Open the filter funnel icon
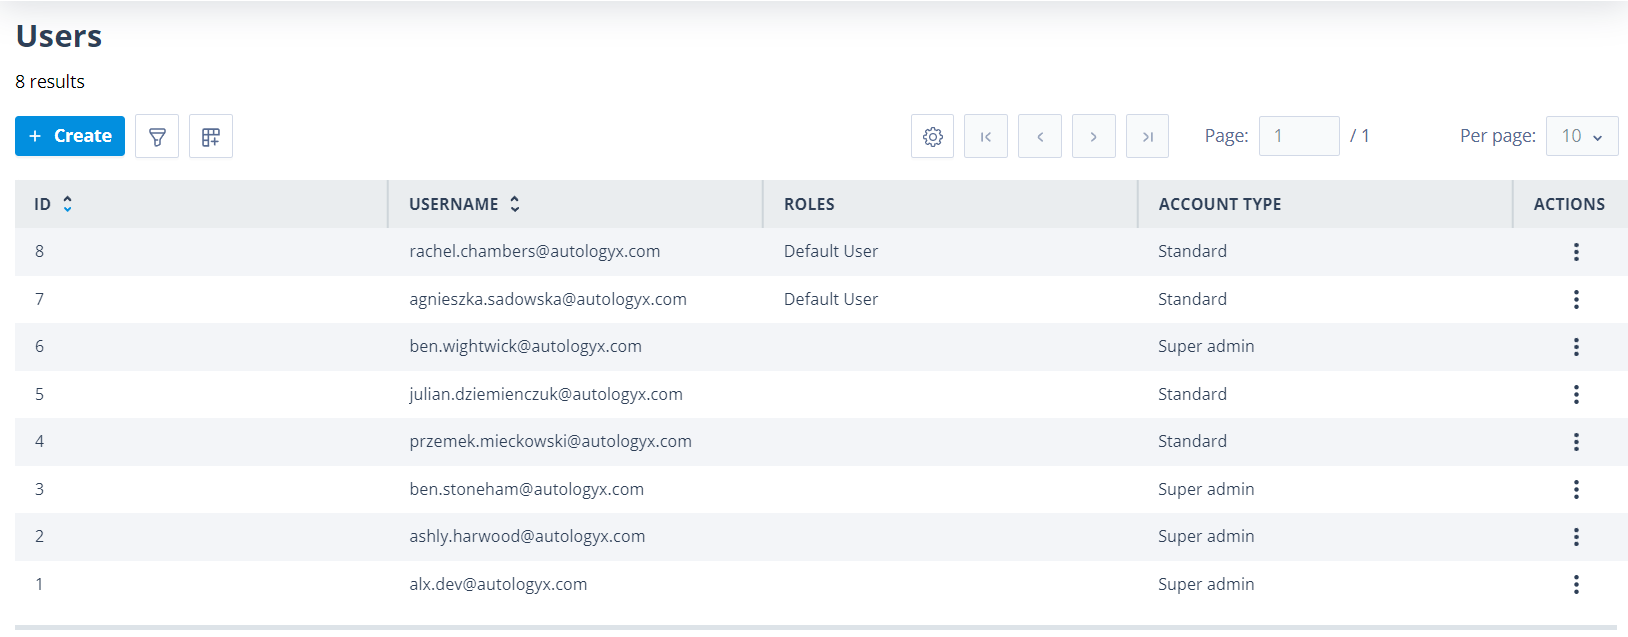 pos(157,136)
